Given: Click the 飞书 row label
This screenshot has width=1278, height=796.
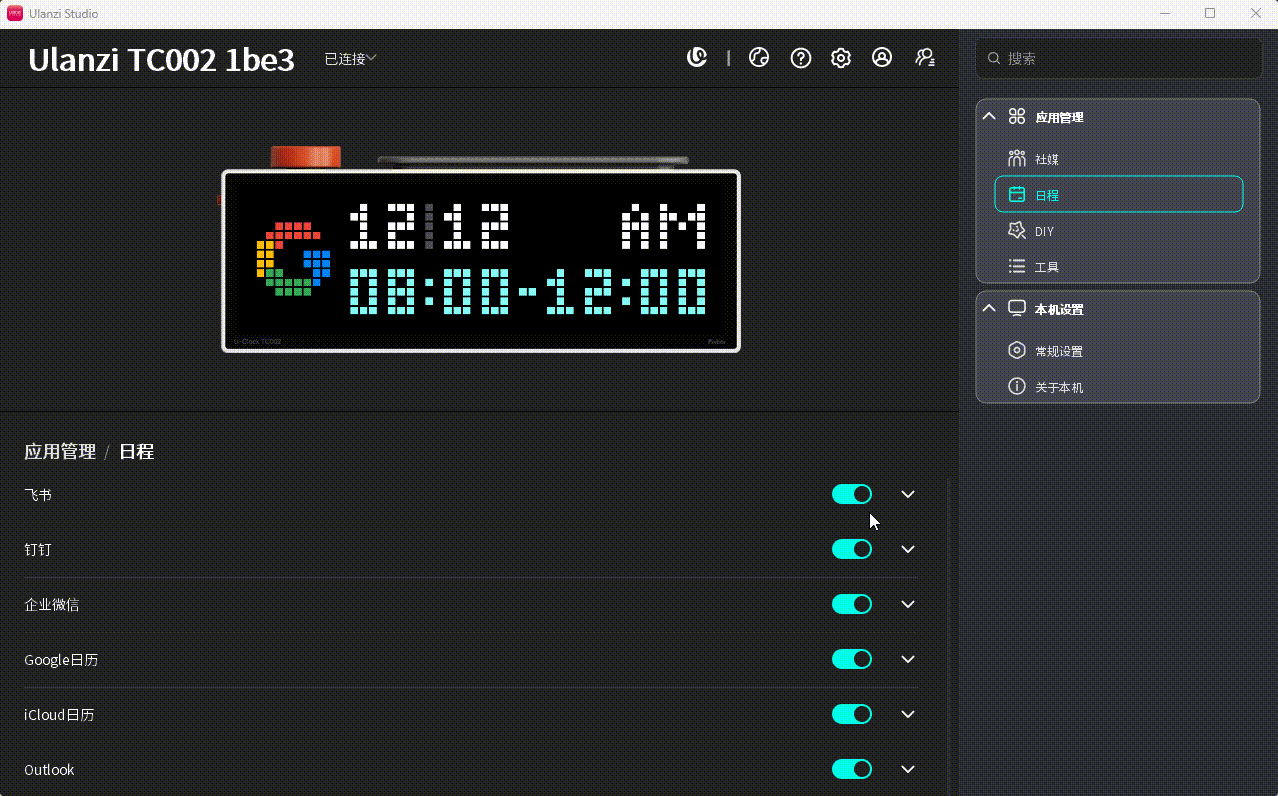Looking at the screenshot, I should tap(38, 495).
